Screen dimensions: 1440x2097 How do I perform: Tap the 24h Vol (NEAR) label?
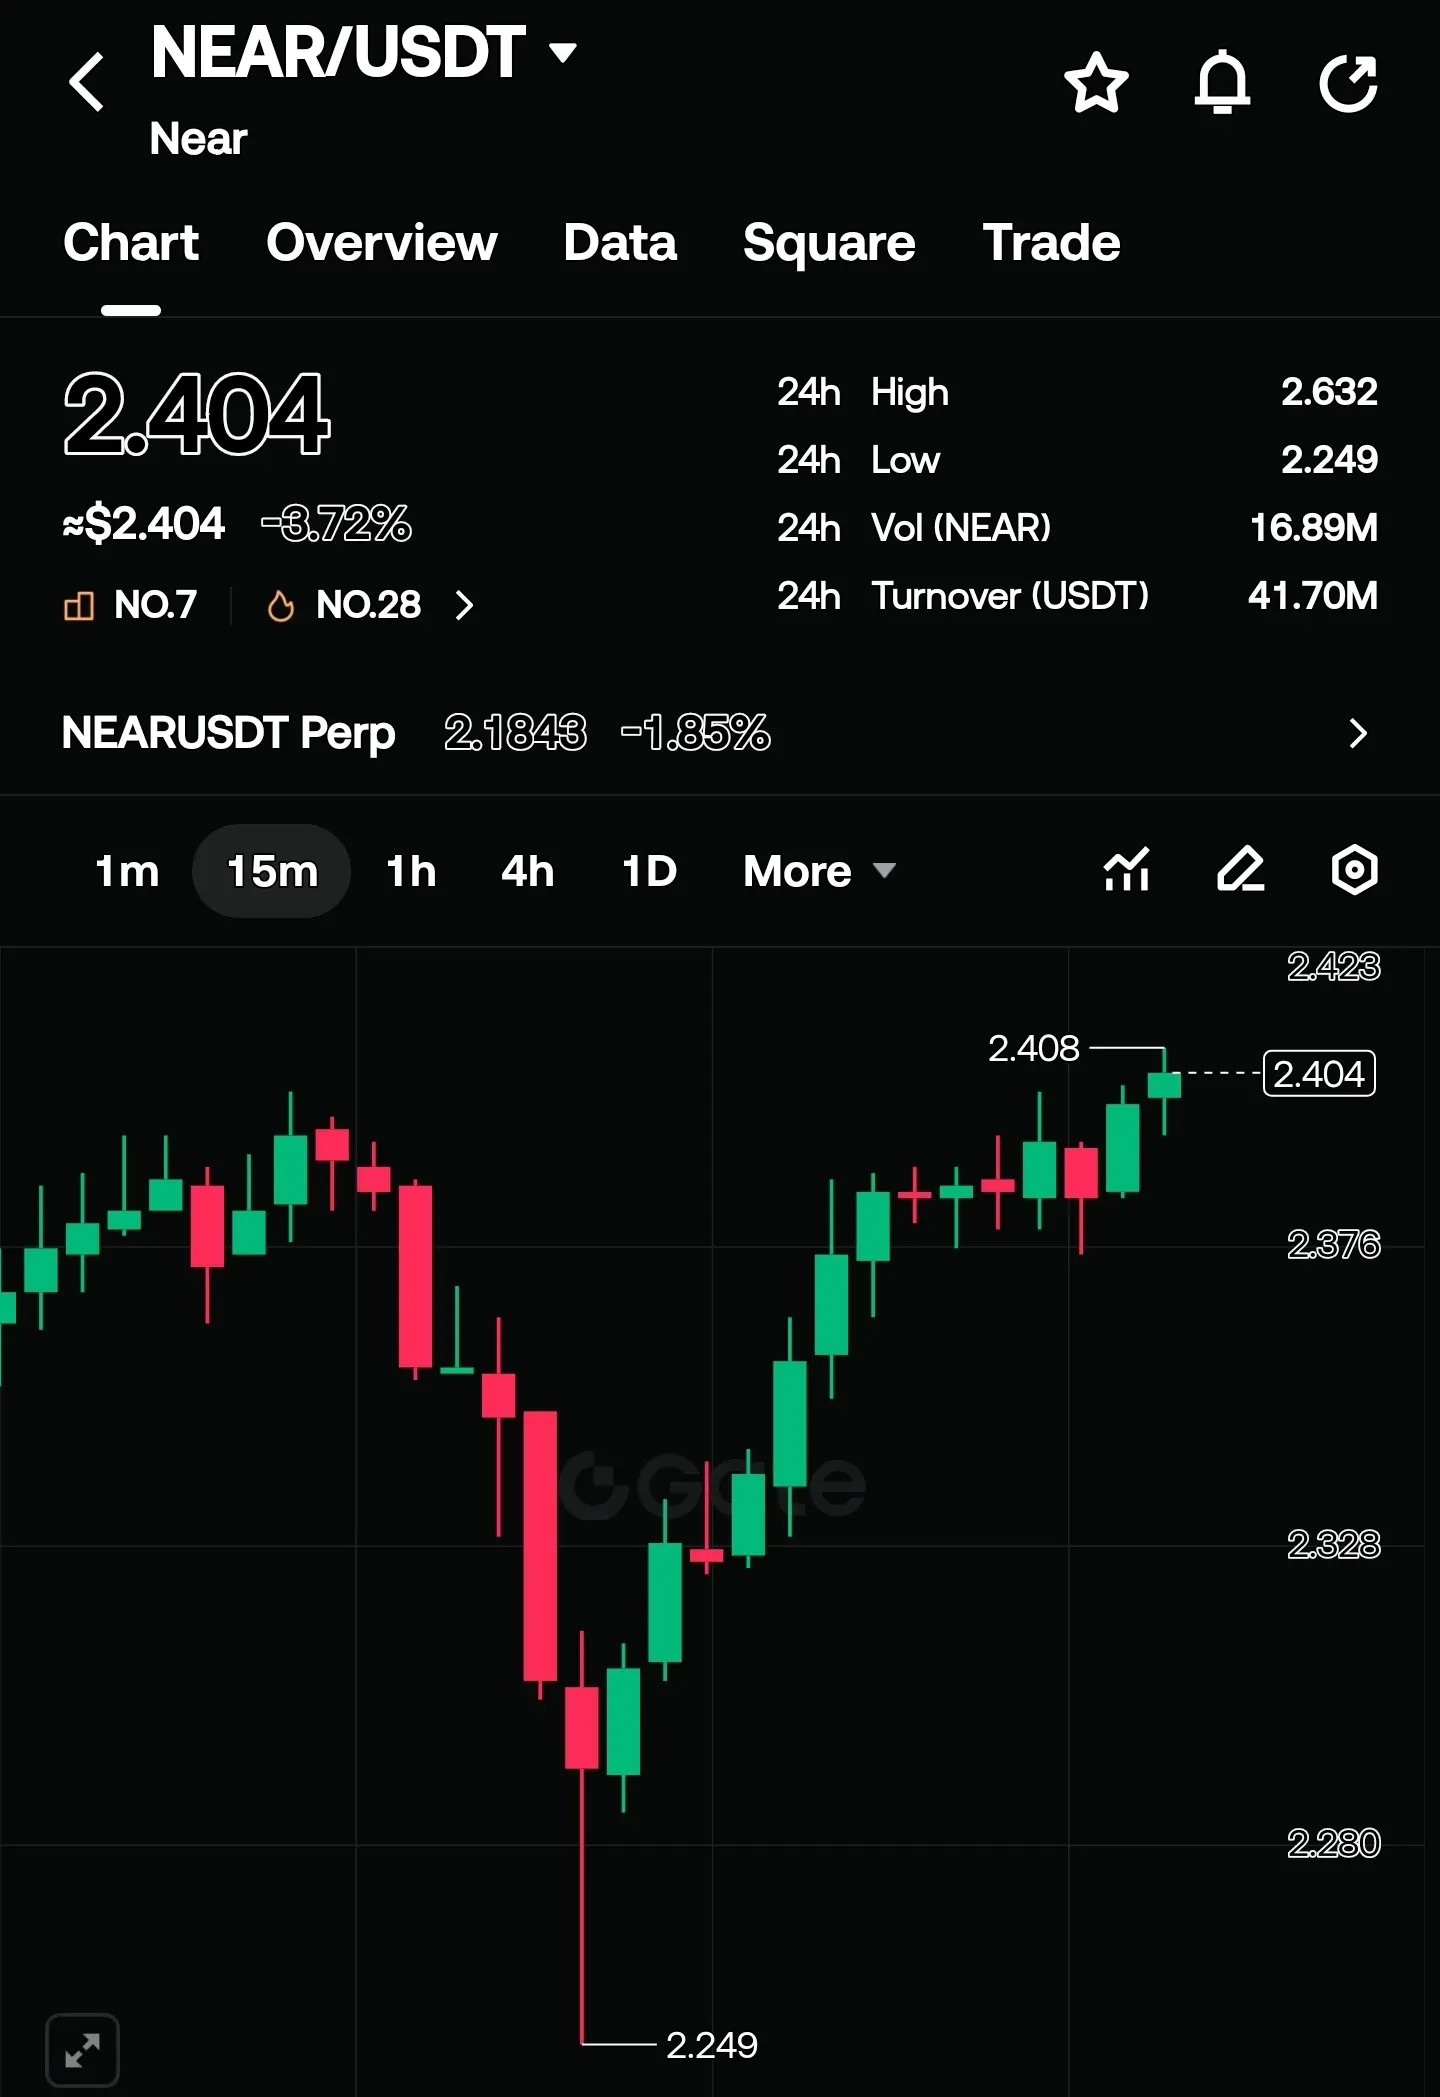[914, 528]
